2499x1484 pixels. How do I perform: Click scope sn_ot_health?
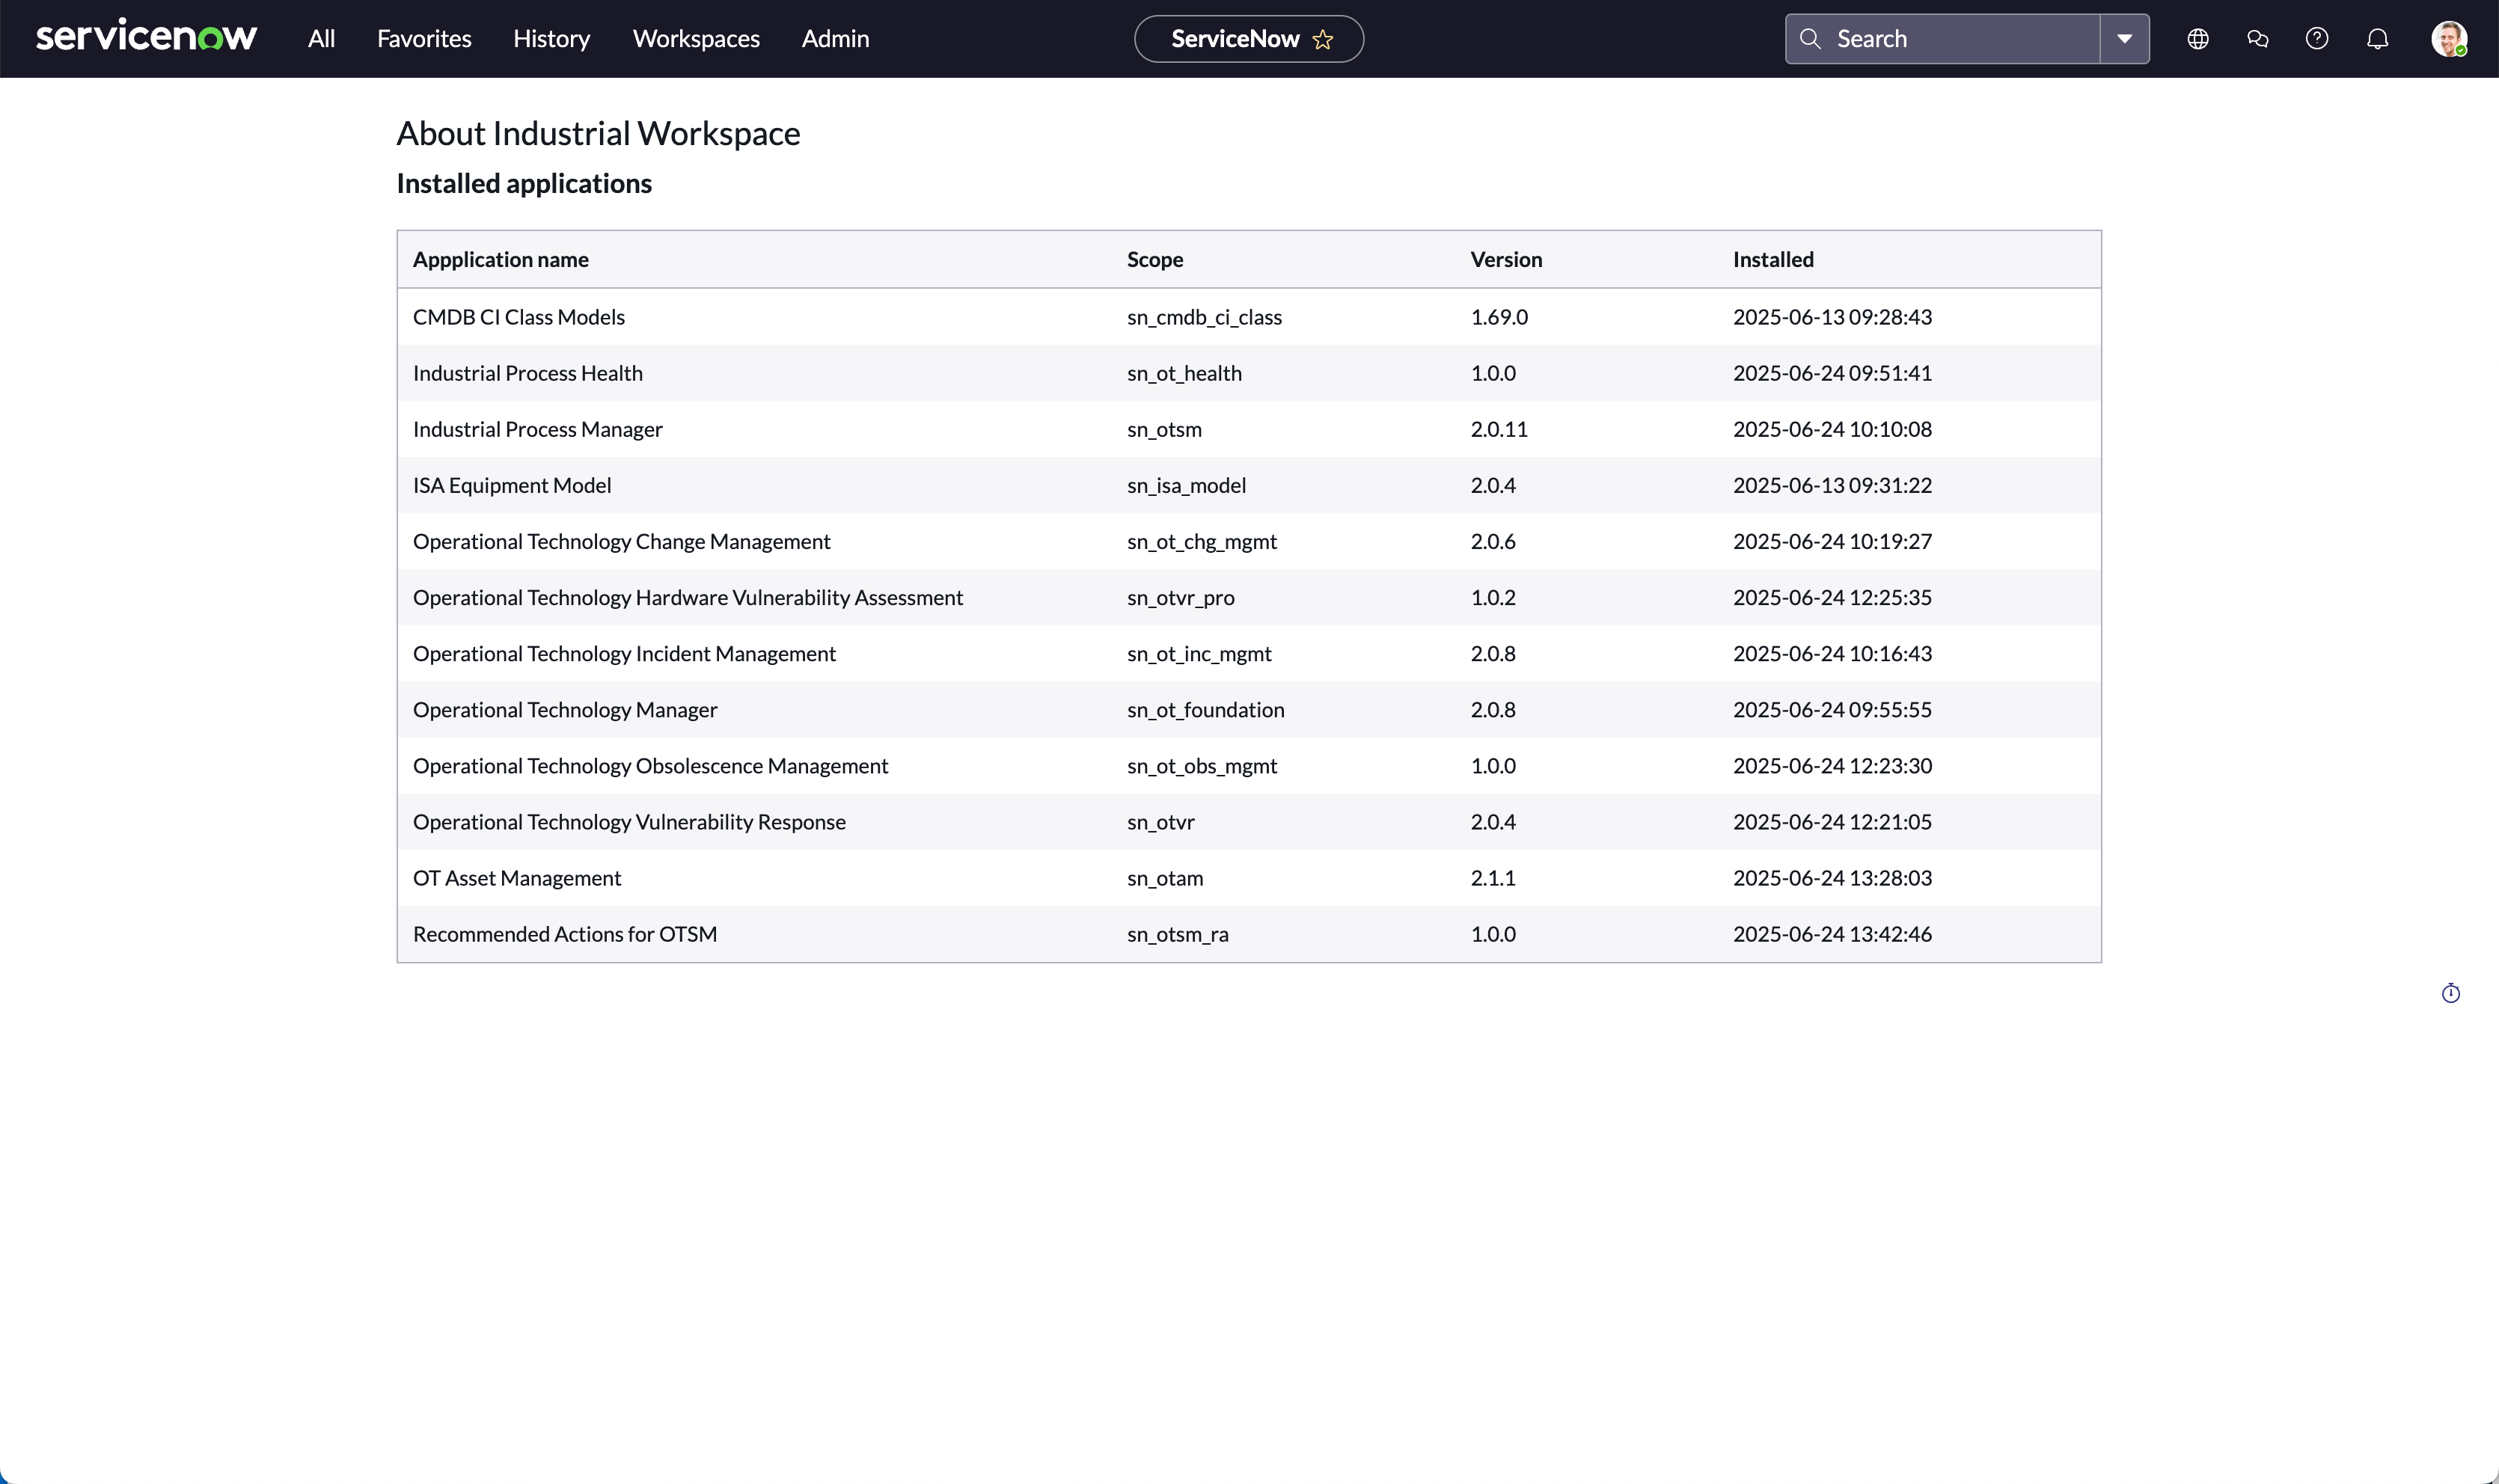tap(1184, 373)
